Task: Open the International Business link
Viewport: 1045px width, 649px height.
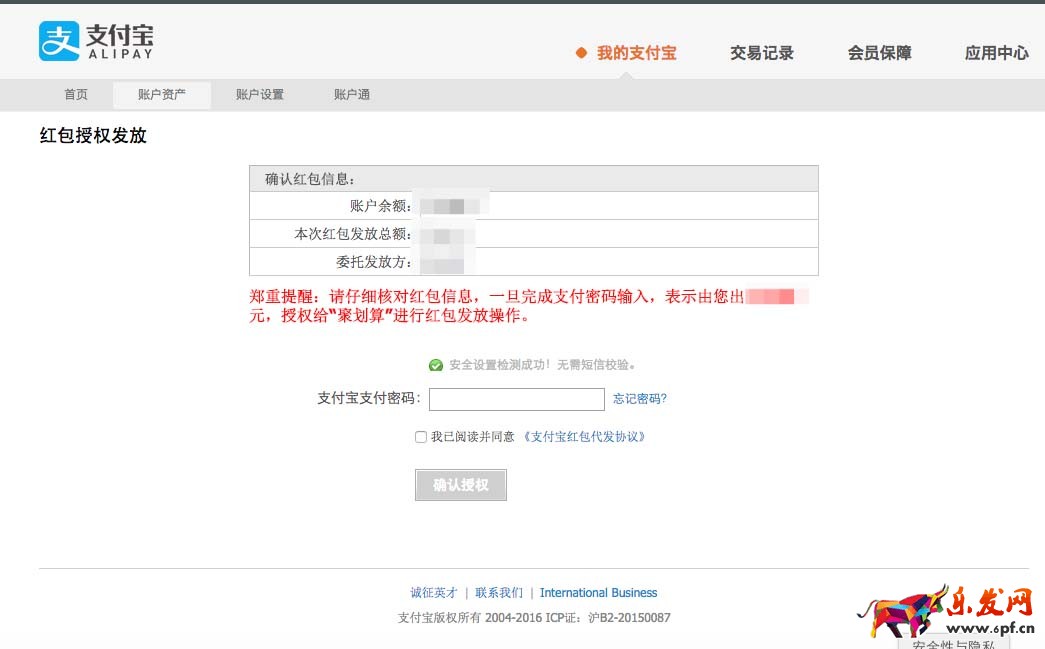Action: point(598,592)
